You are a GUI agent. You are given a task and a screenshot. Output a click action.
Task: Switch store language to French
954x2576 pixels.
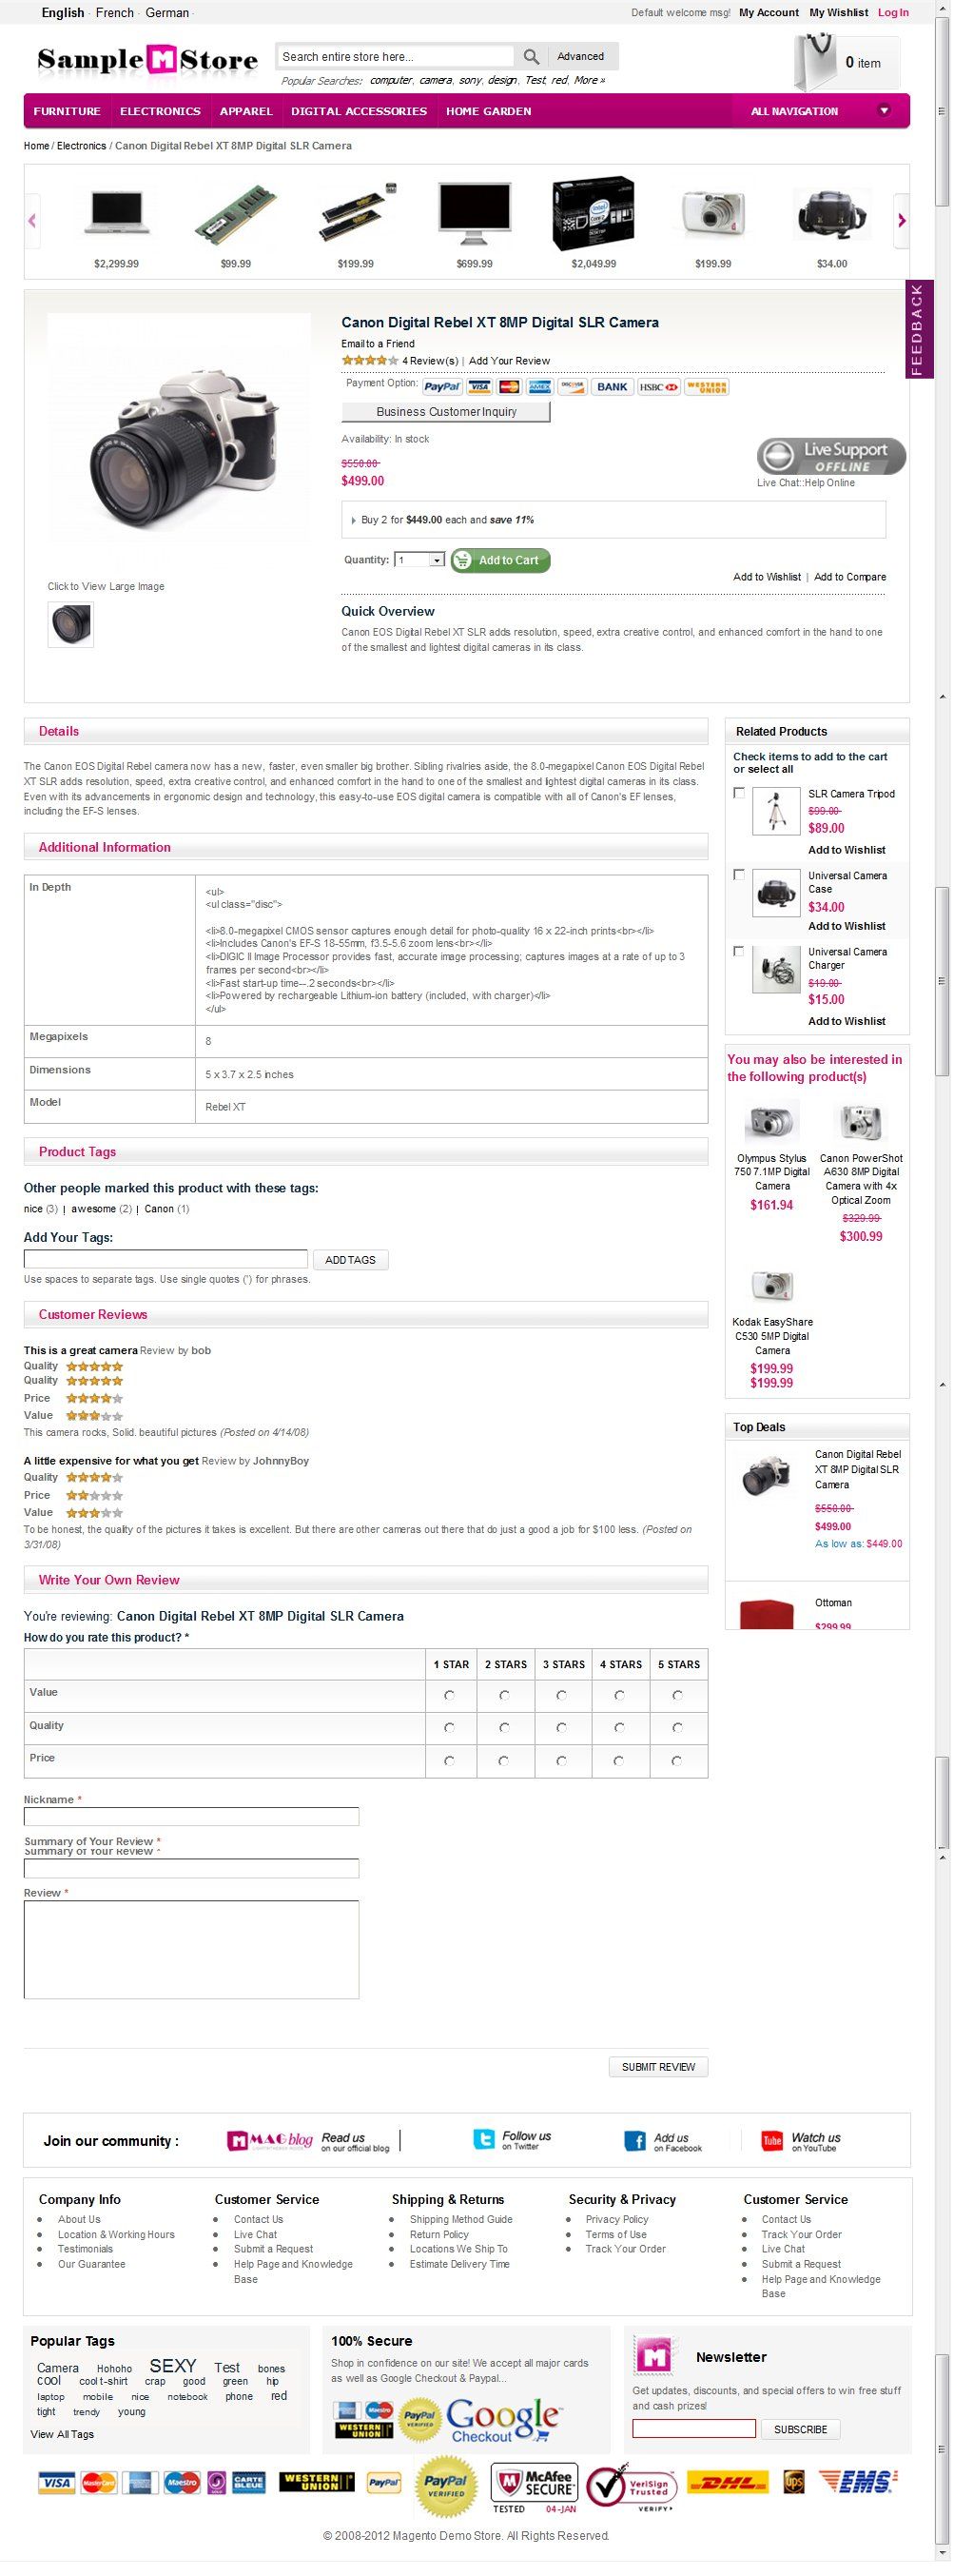(x=114, y=13)
